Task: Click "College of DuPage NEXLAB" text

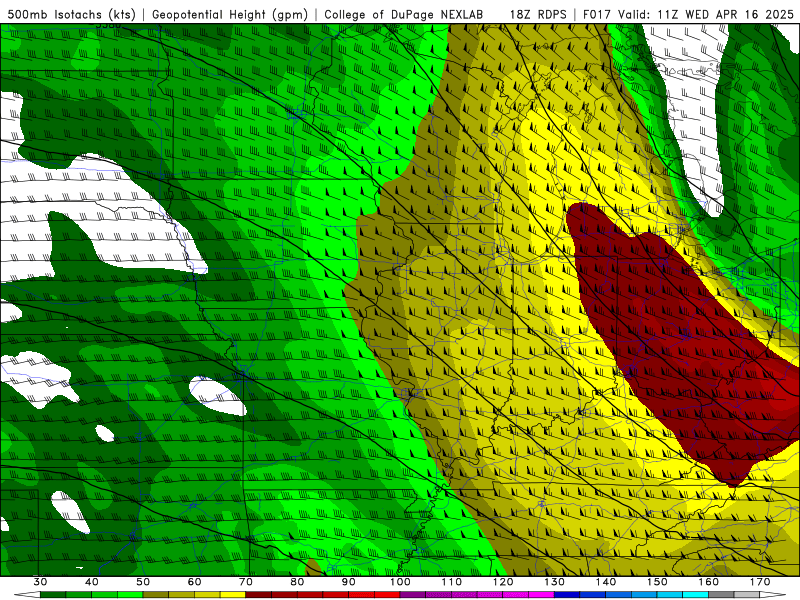Action: pyautogui.click(x=404, y=14)
